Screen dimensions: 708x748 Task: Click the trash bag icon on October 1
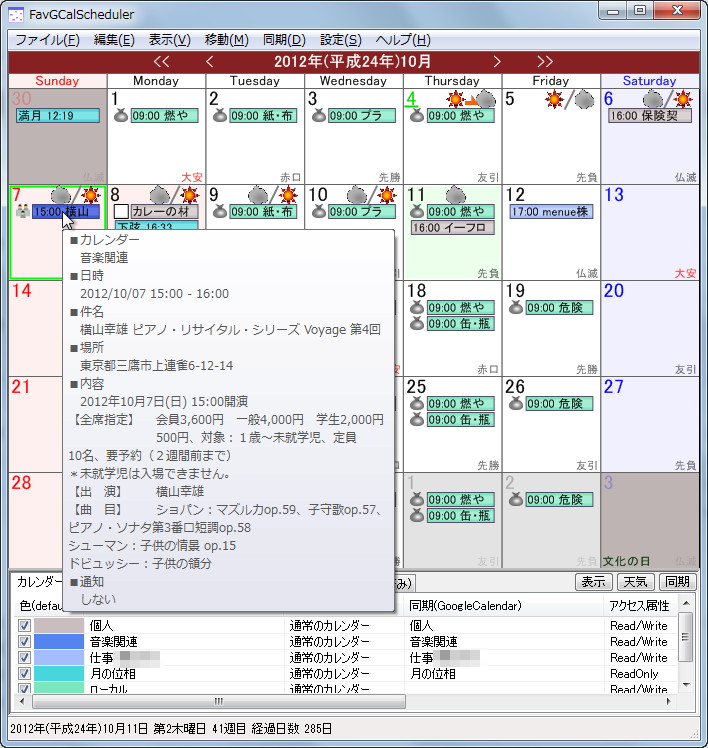121,115
